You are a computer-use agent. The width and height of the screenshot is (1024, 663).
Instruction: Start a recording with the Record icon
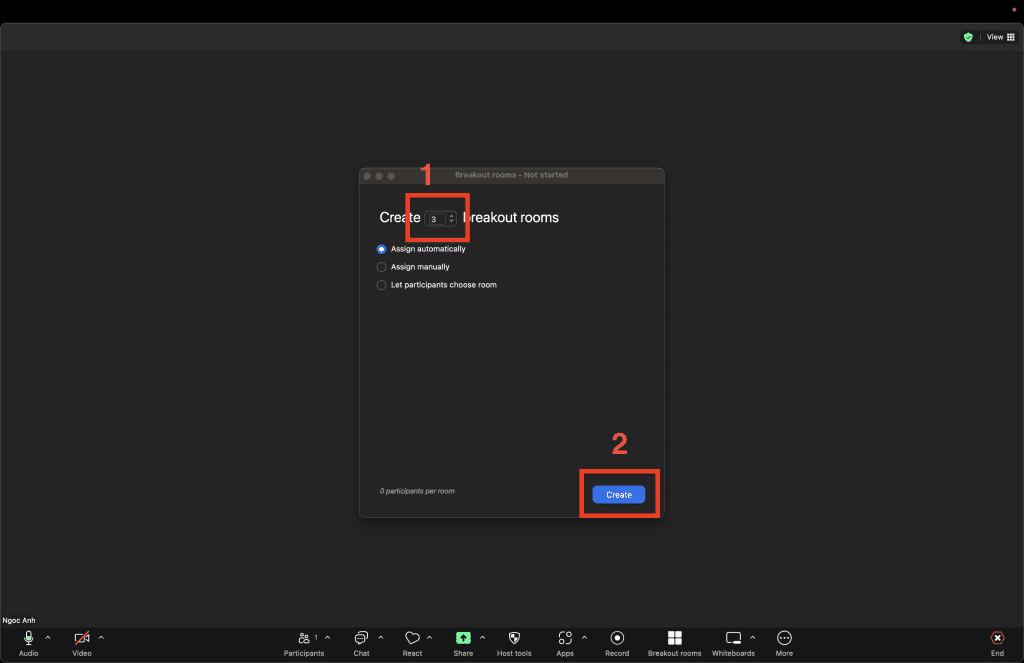pos(617,643)
